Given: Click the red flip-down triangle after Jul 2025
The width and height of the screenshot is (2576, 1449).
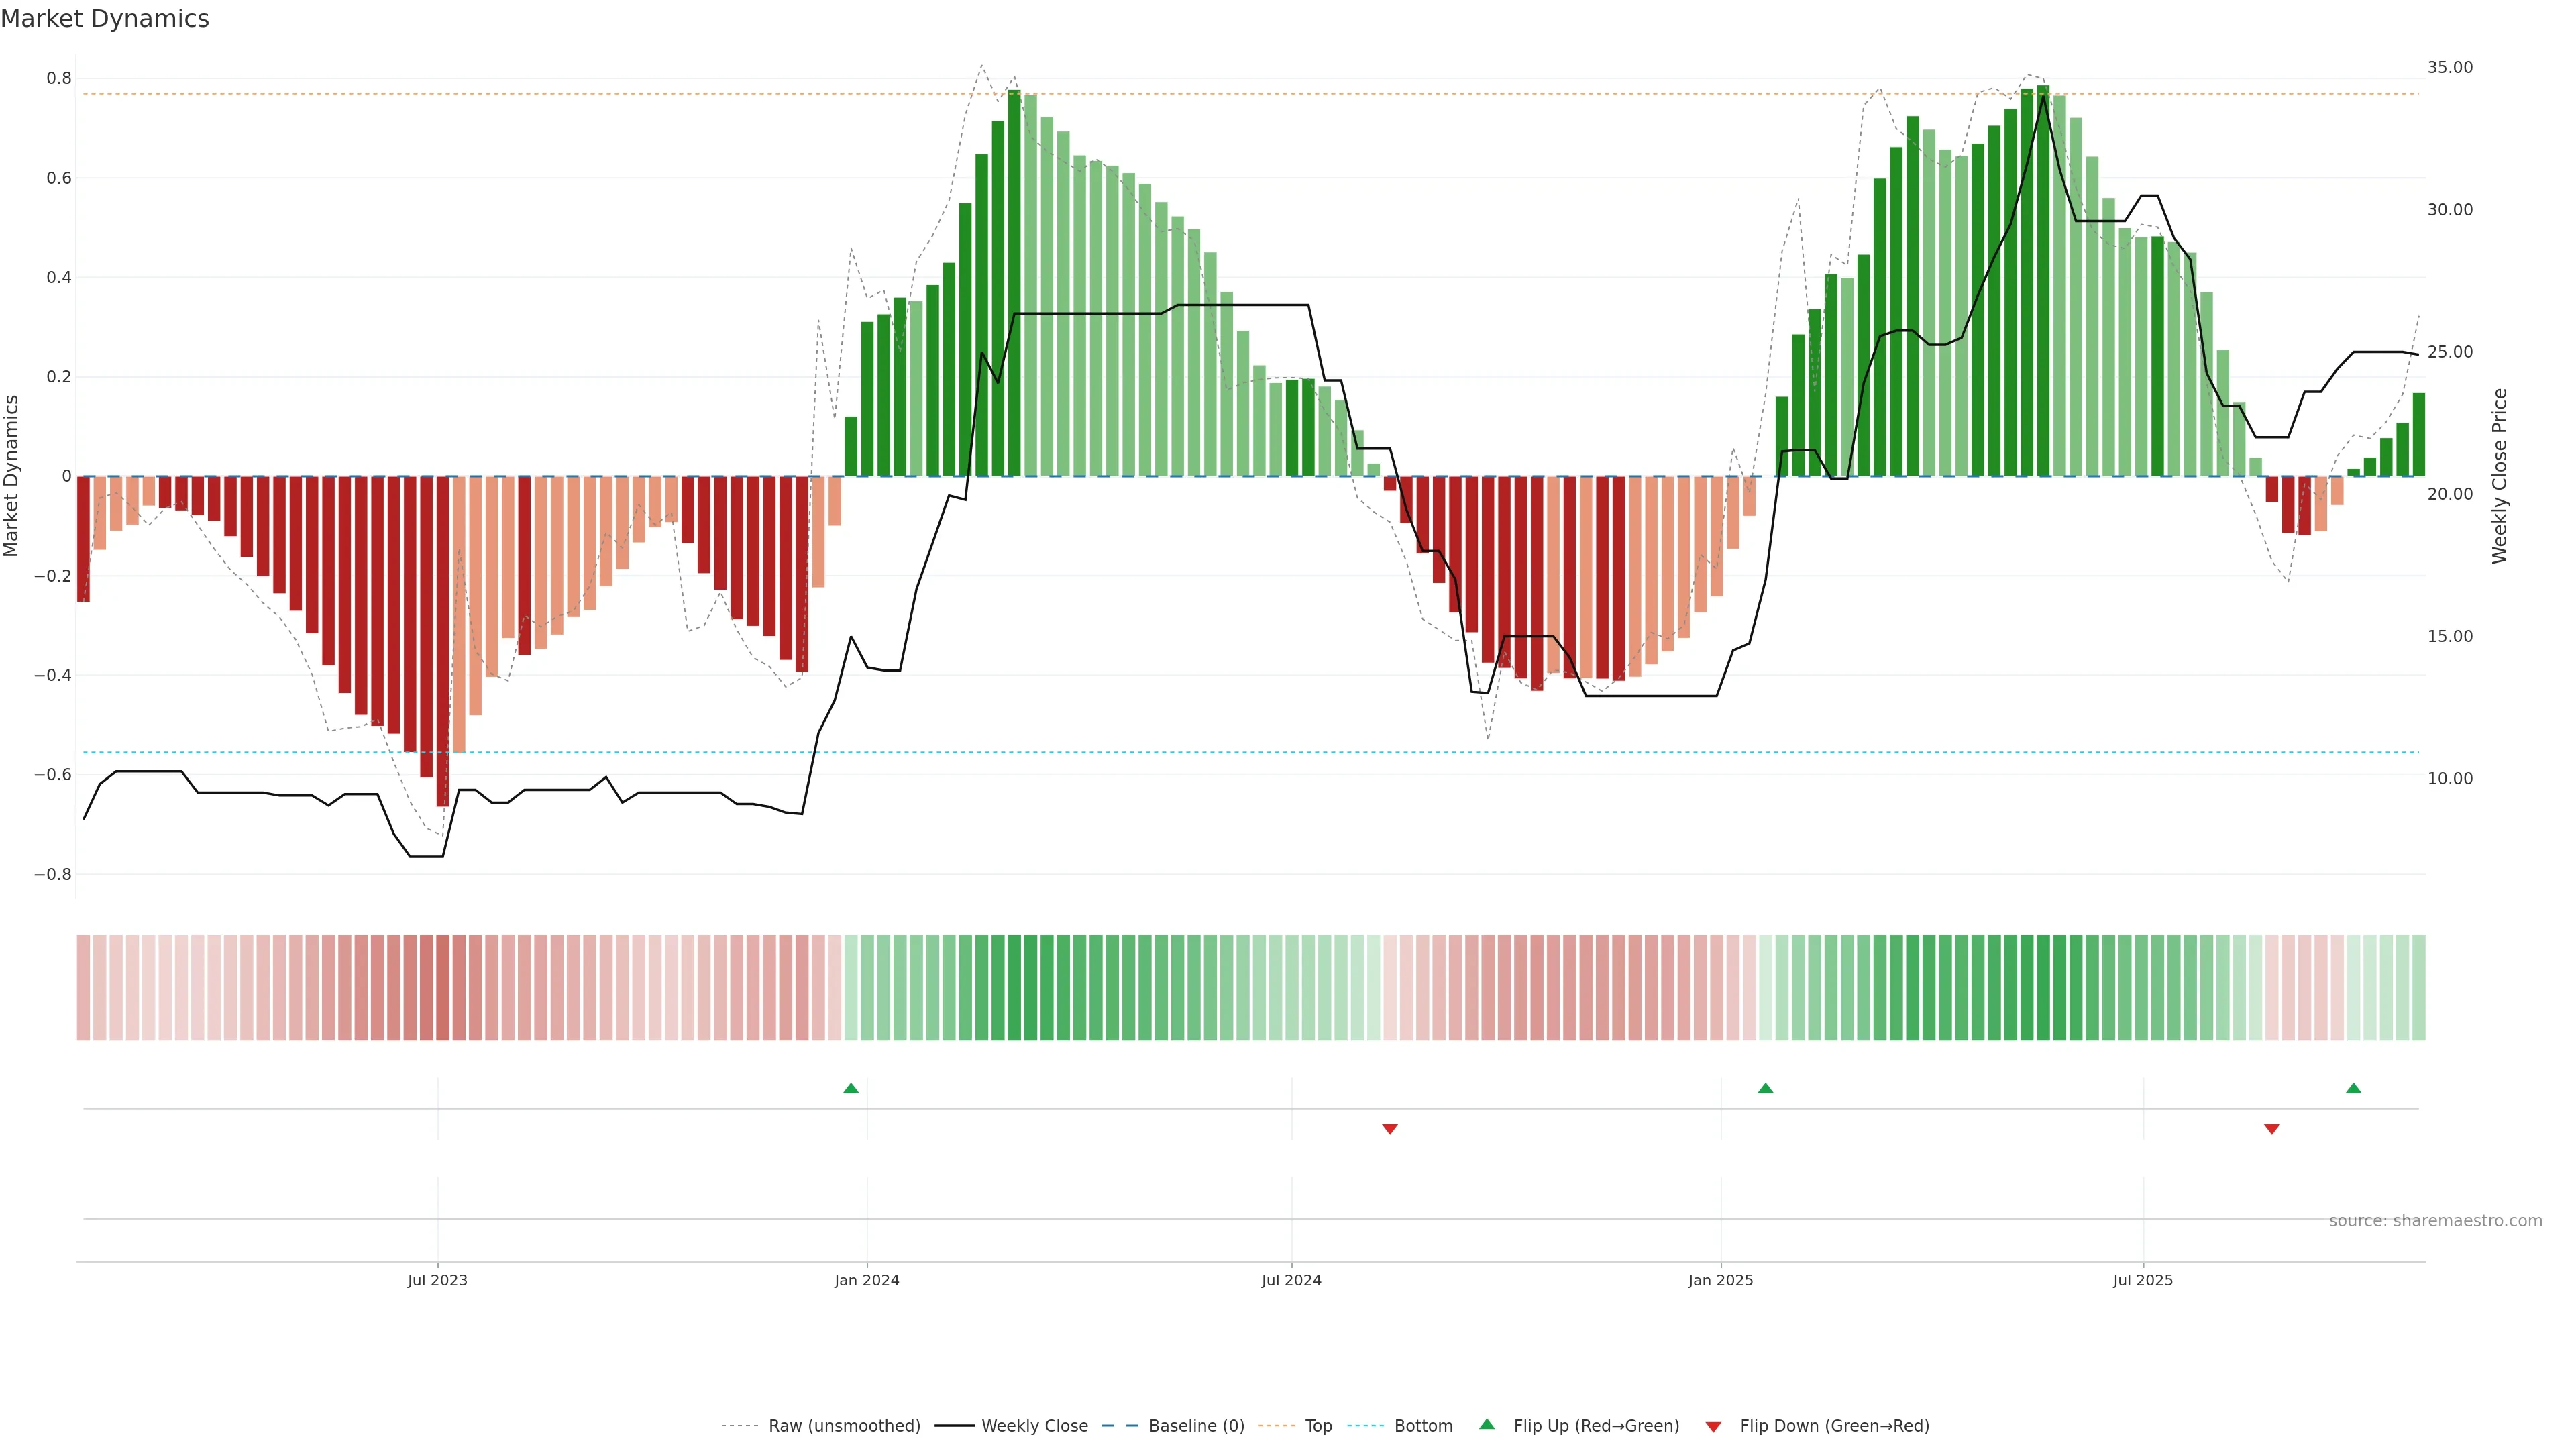Looking at the screenshot, I should 2271,1129.
